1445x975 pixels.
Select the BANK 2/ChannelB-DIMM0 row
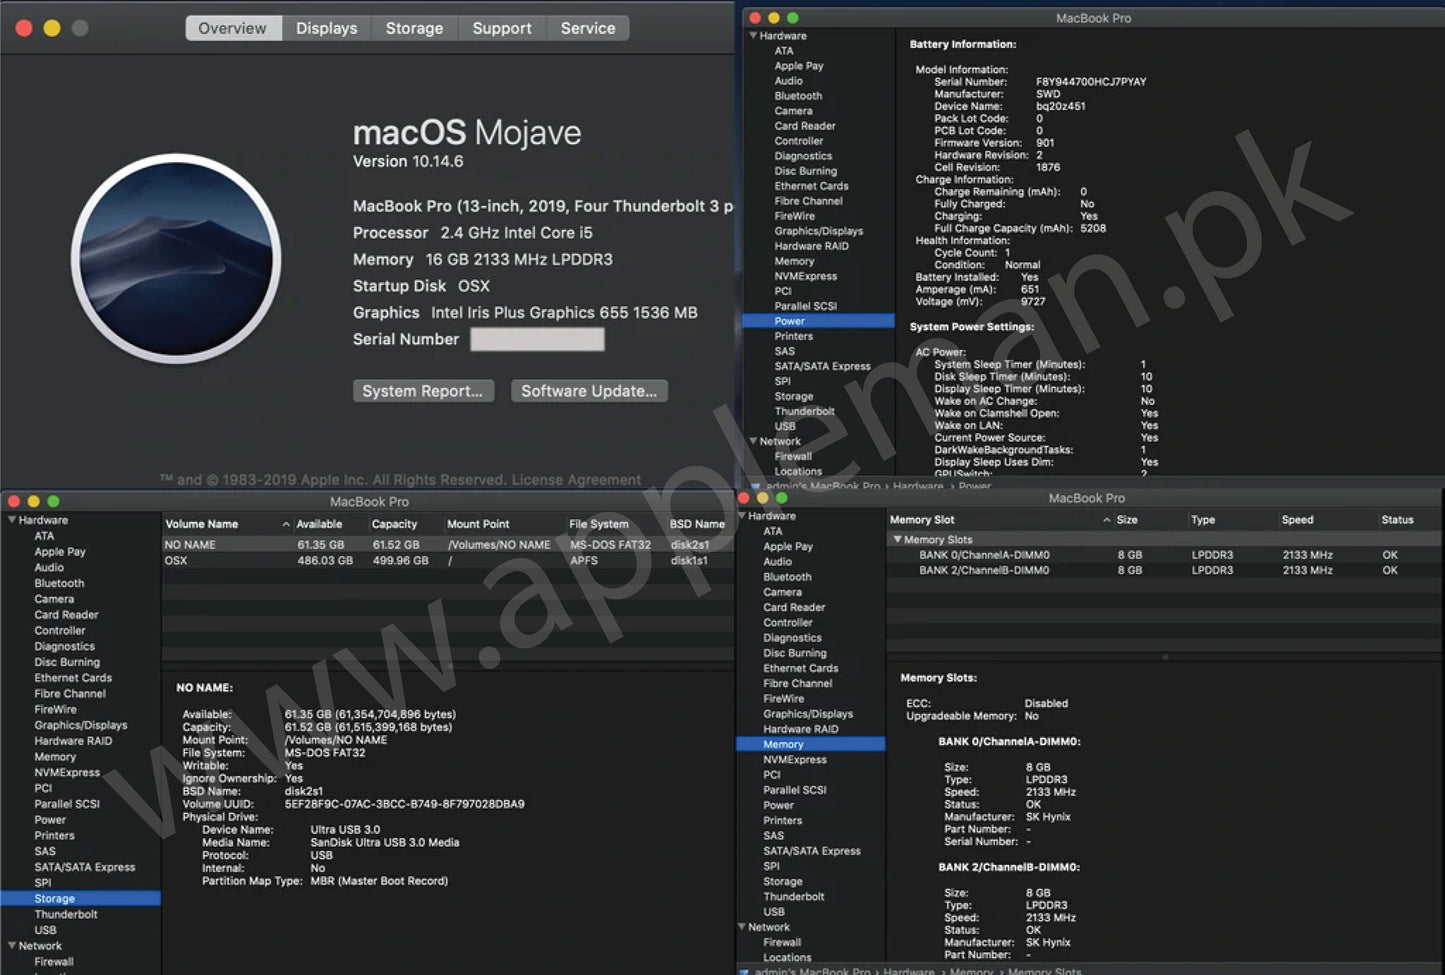coord(1164,570)
